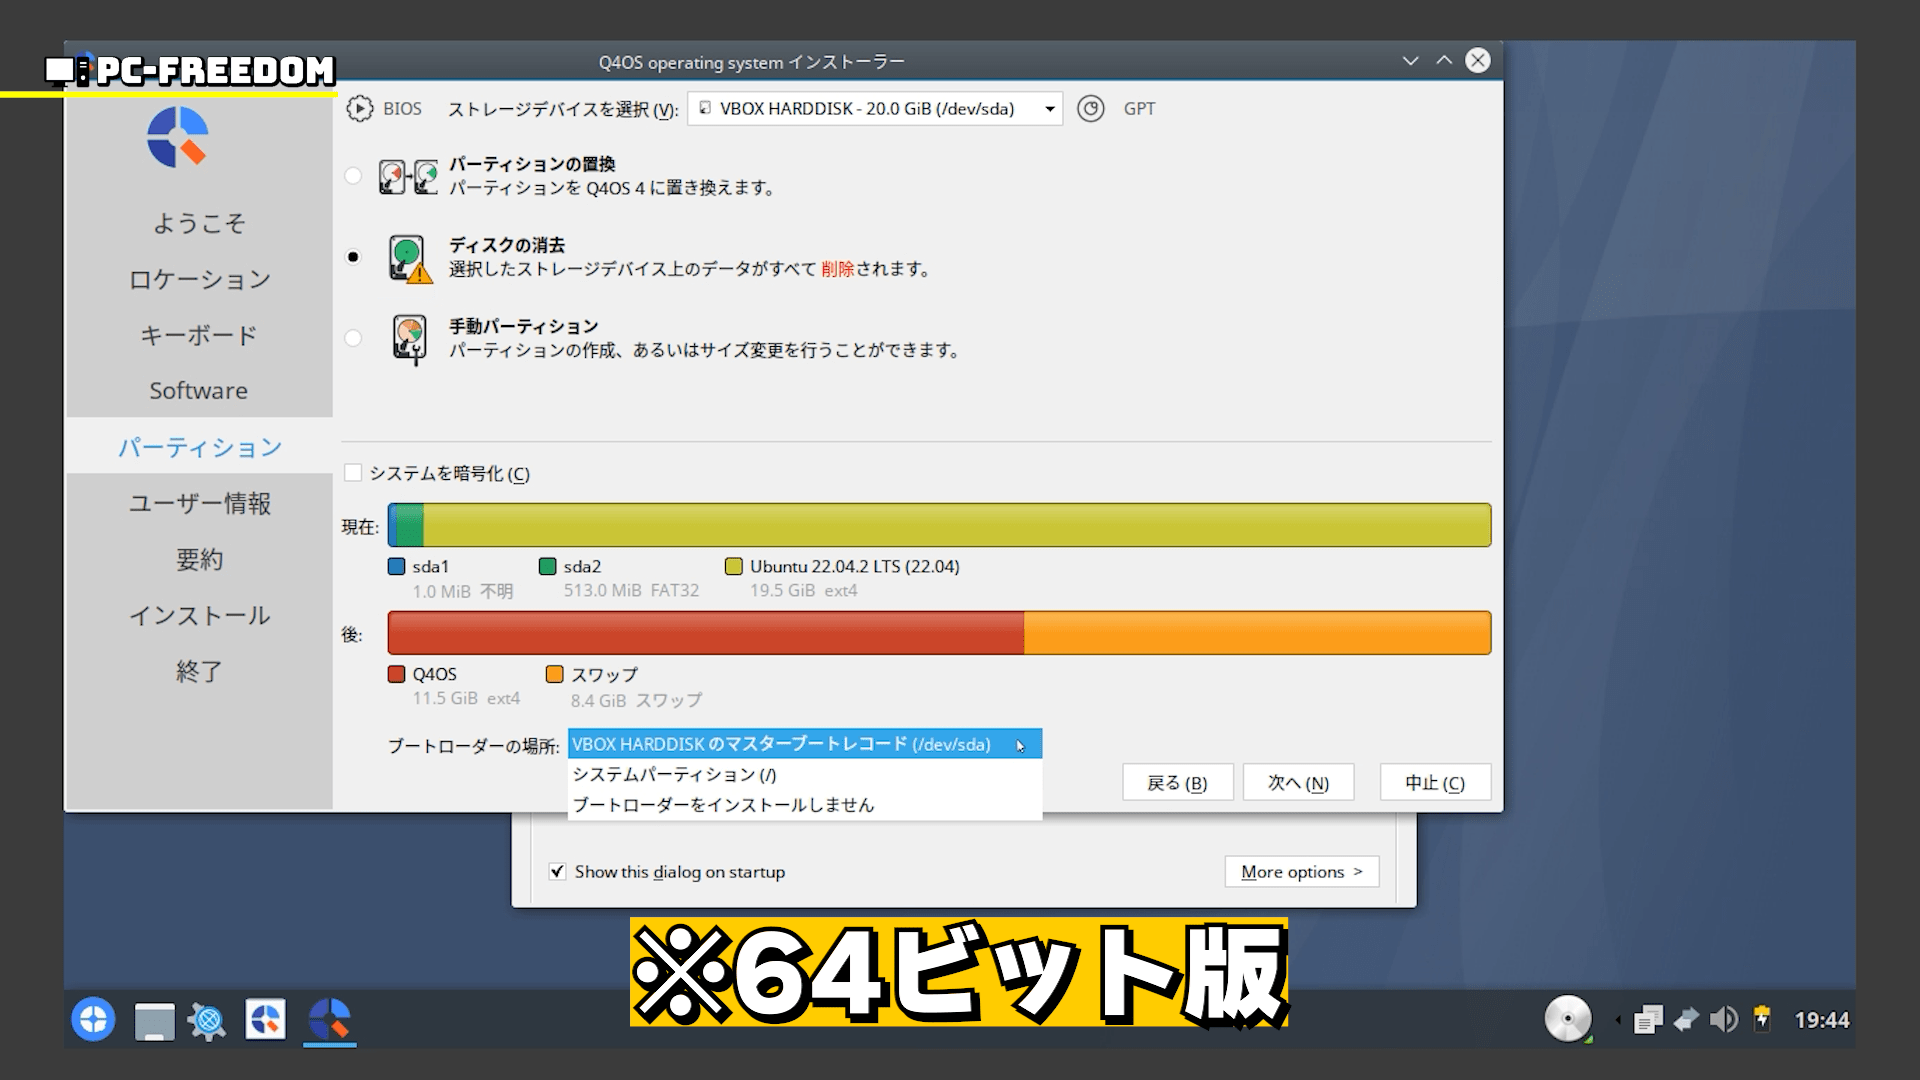
Task: Click the volume speaker icon in tray
Action: tap(1723, 1020)
